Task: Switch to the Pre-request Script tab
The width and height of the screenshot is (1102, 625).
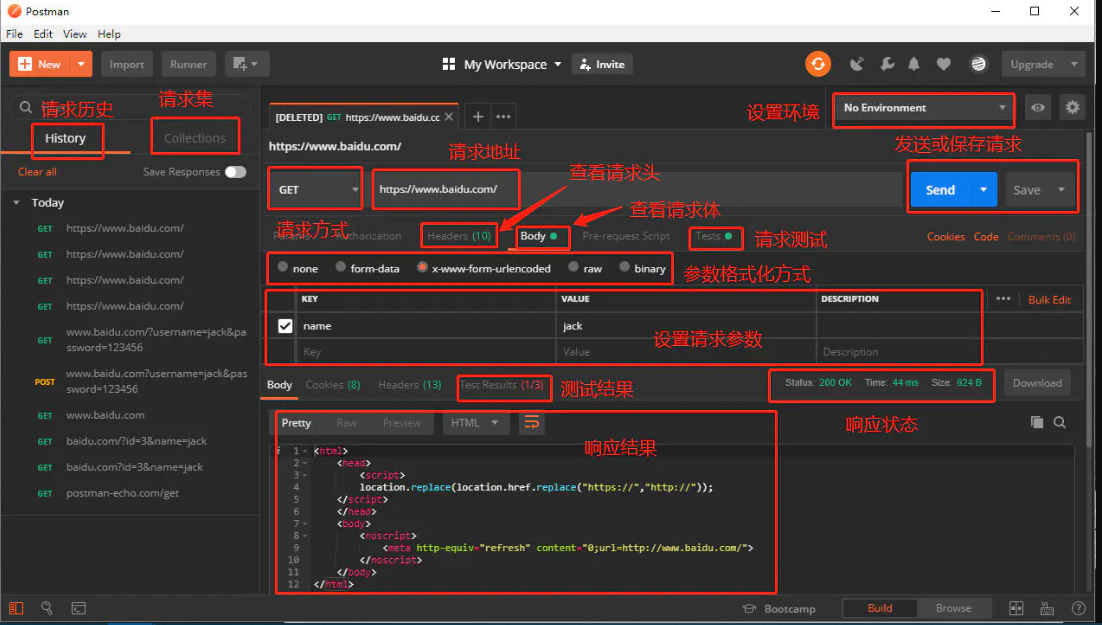Action: [625, 236]
